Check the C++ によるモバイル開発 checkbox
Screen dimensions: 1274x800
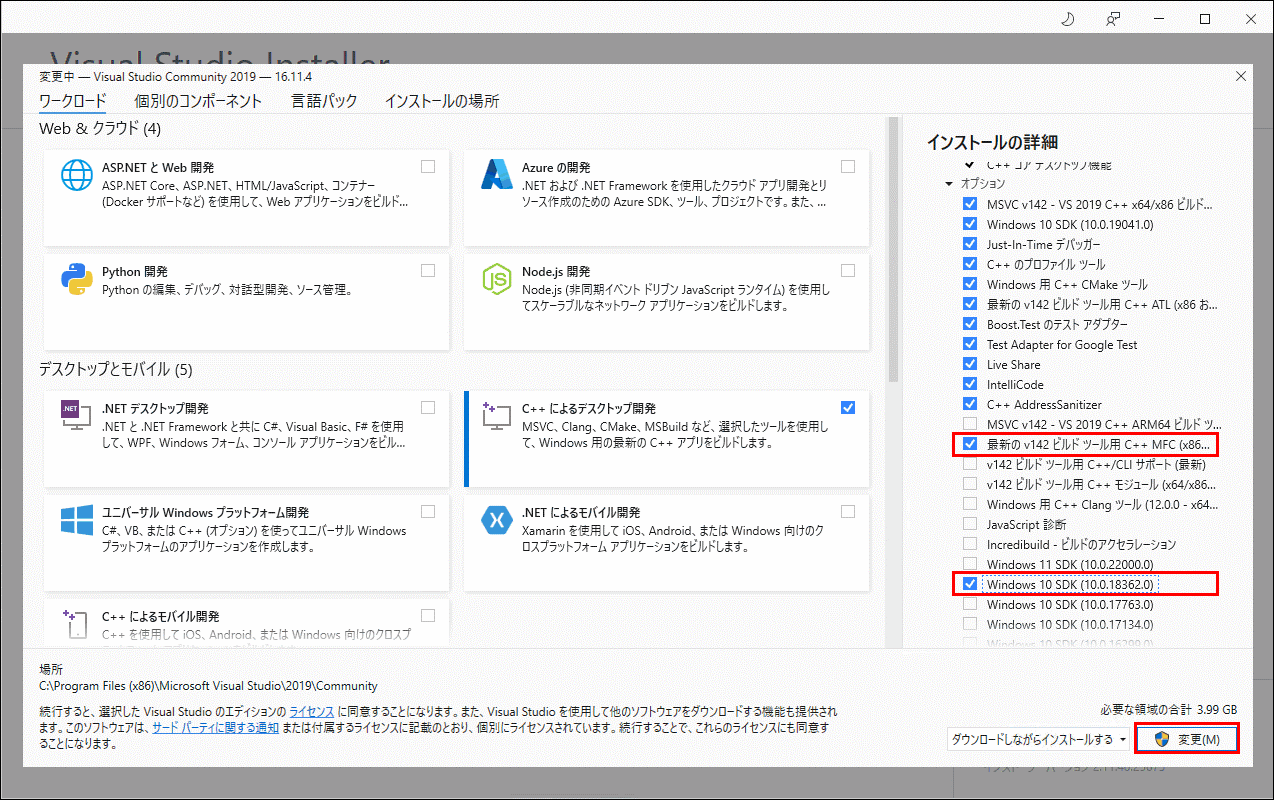pos(428,615)
